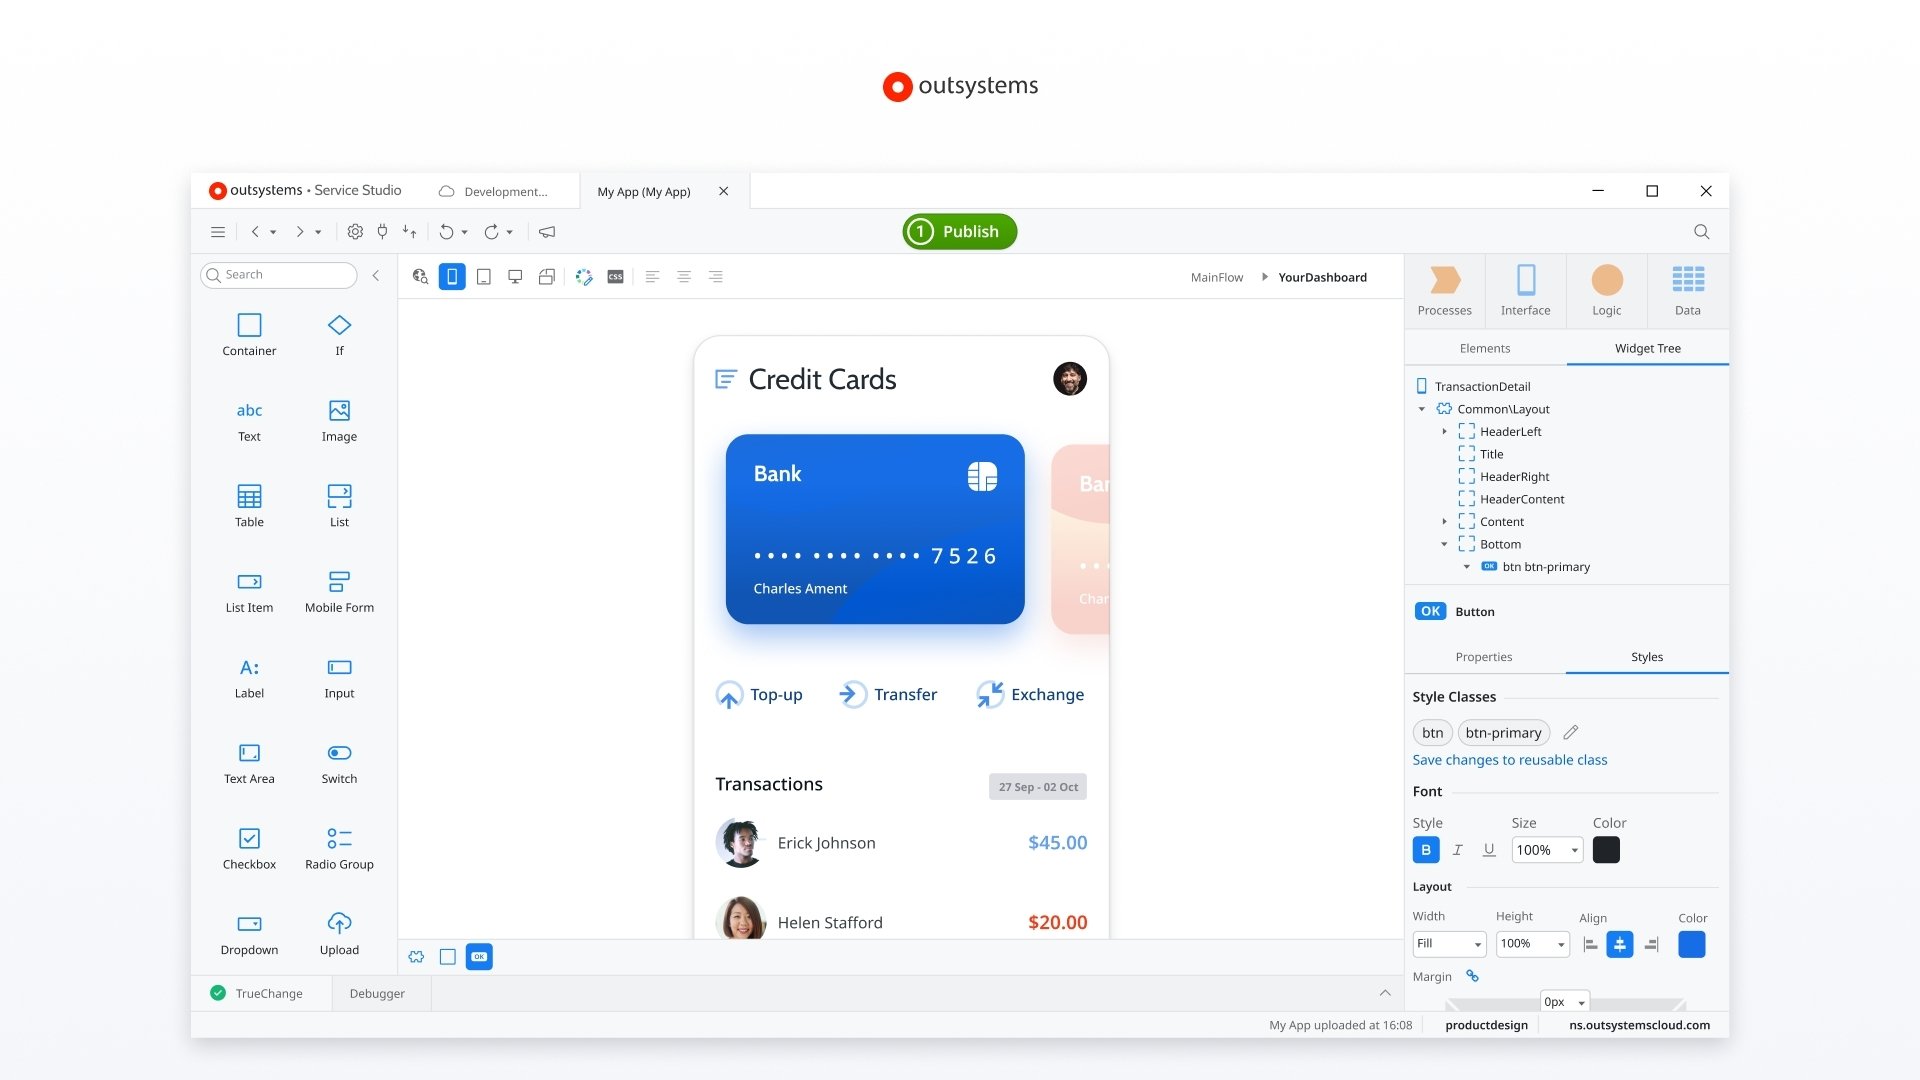Image resolution: width=1920 pixels, height=1080 pixels.
Task: Switch to desktop preview mode
Action: [515, 277]
